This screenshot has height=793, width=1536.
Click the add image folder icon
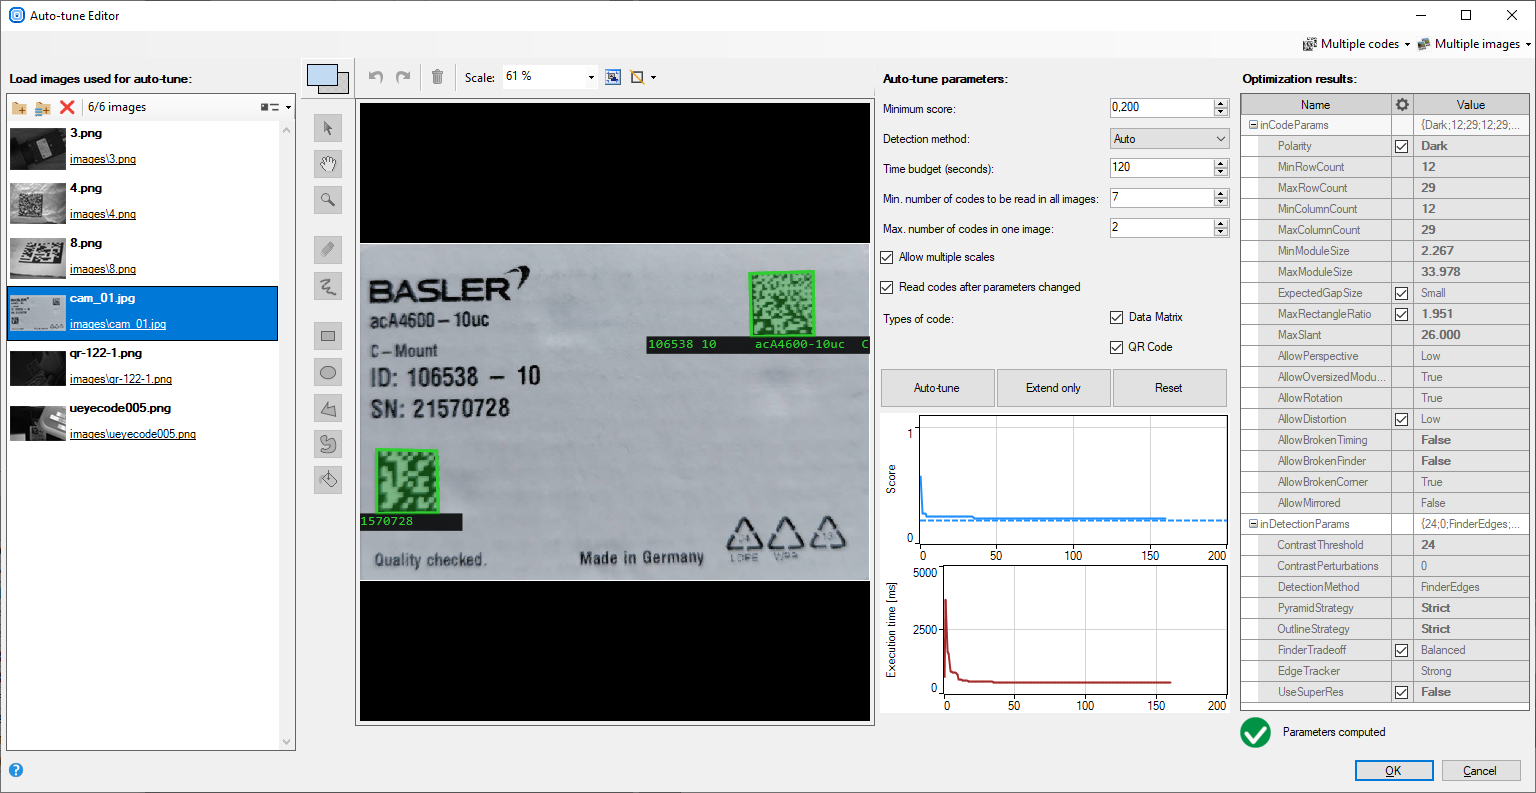(x=19, y=107)
